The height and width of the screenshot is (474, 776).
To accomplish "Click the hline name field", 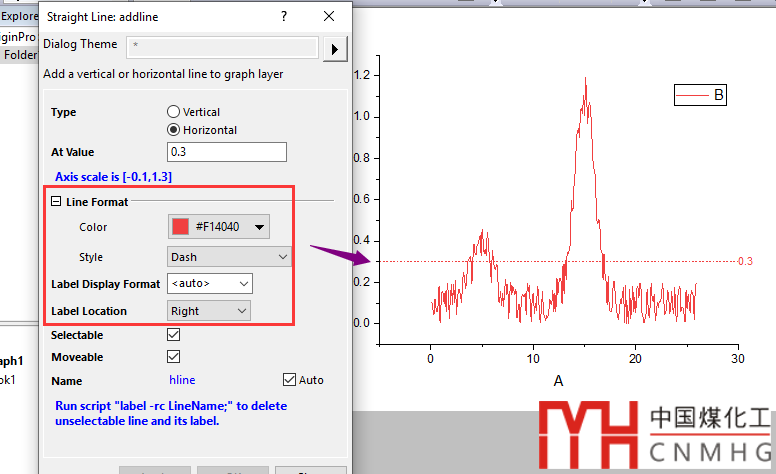I will (185, 381).
